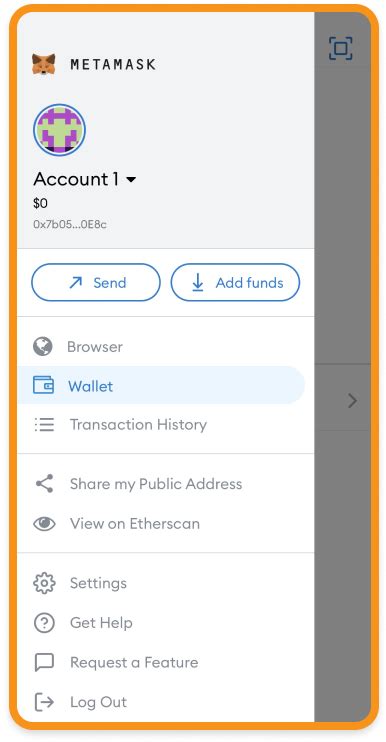Click the share icon for public address
The image size is (386, 742).
[x=44, y=484]
